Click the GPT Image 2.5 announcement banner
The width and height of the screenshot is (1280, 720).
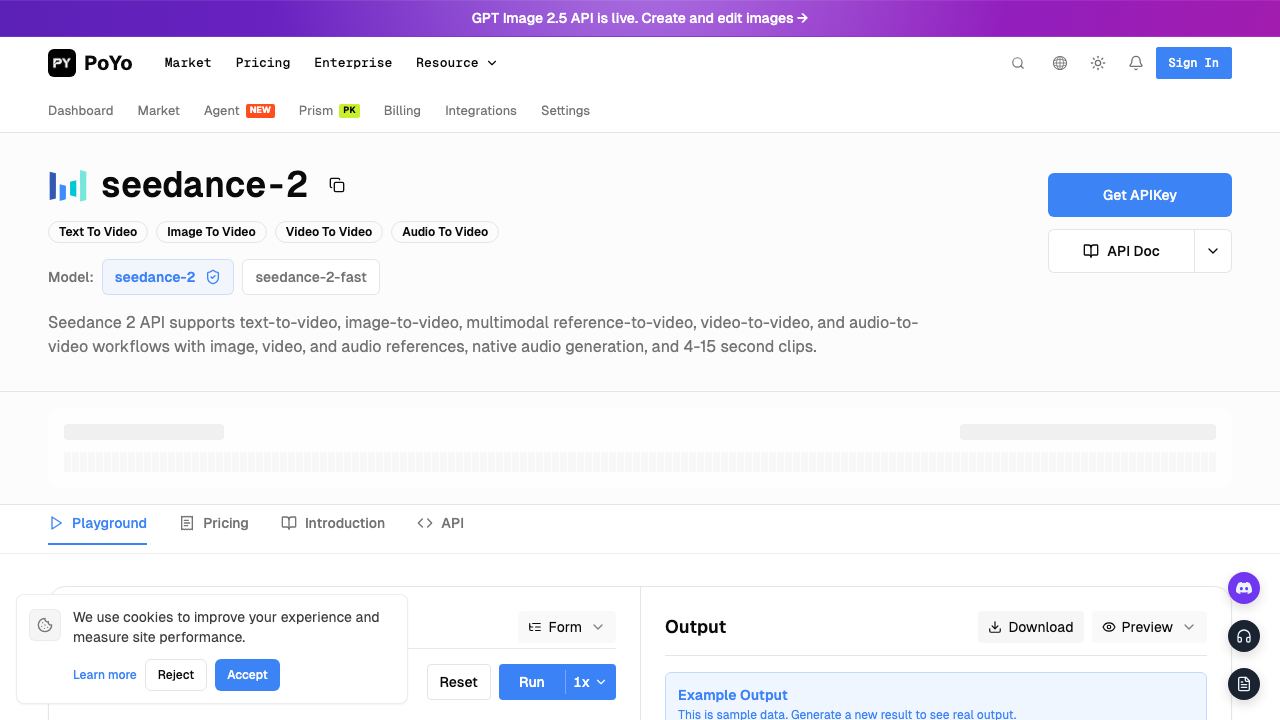[x=640, y=18]
